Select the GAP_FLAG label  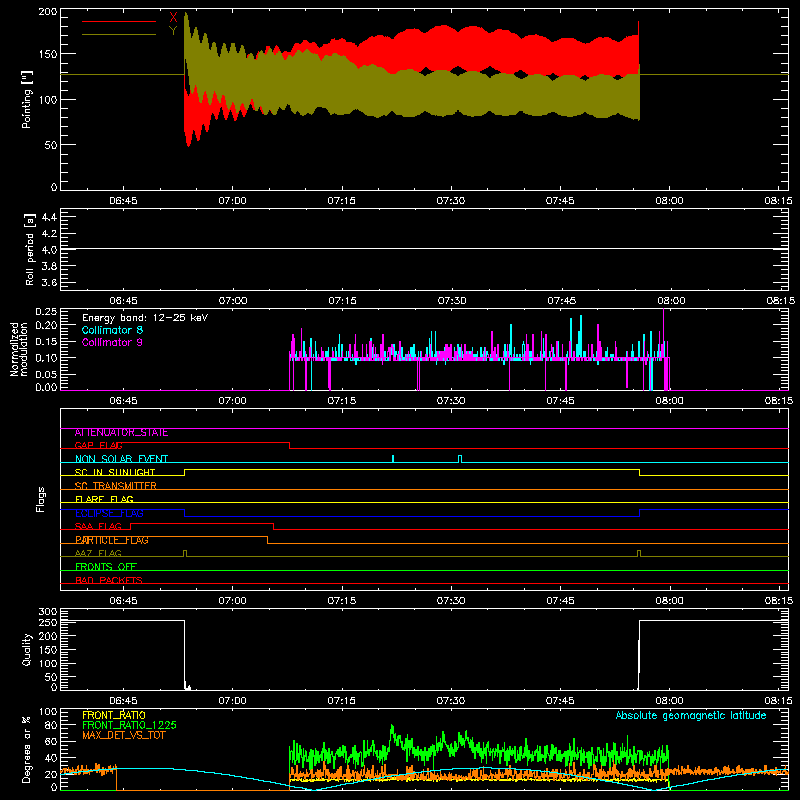pos(98,445)
